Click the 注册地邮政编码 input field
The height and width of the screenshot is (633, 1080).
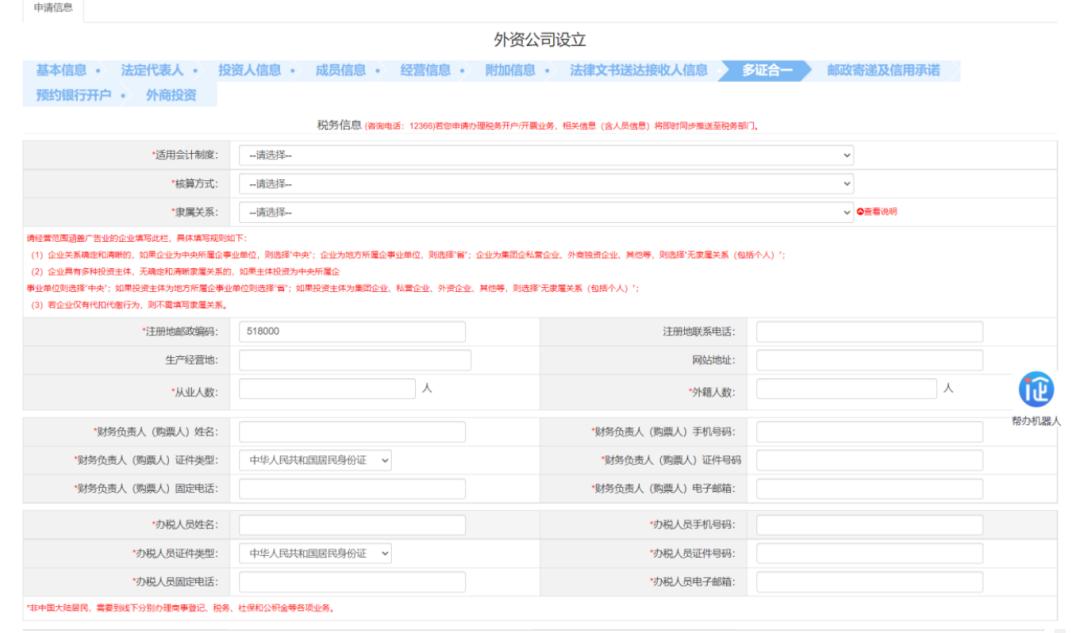tap(352, 331)
